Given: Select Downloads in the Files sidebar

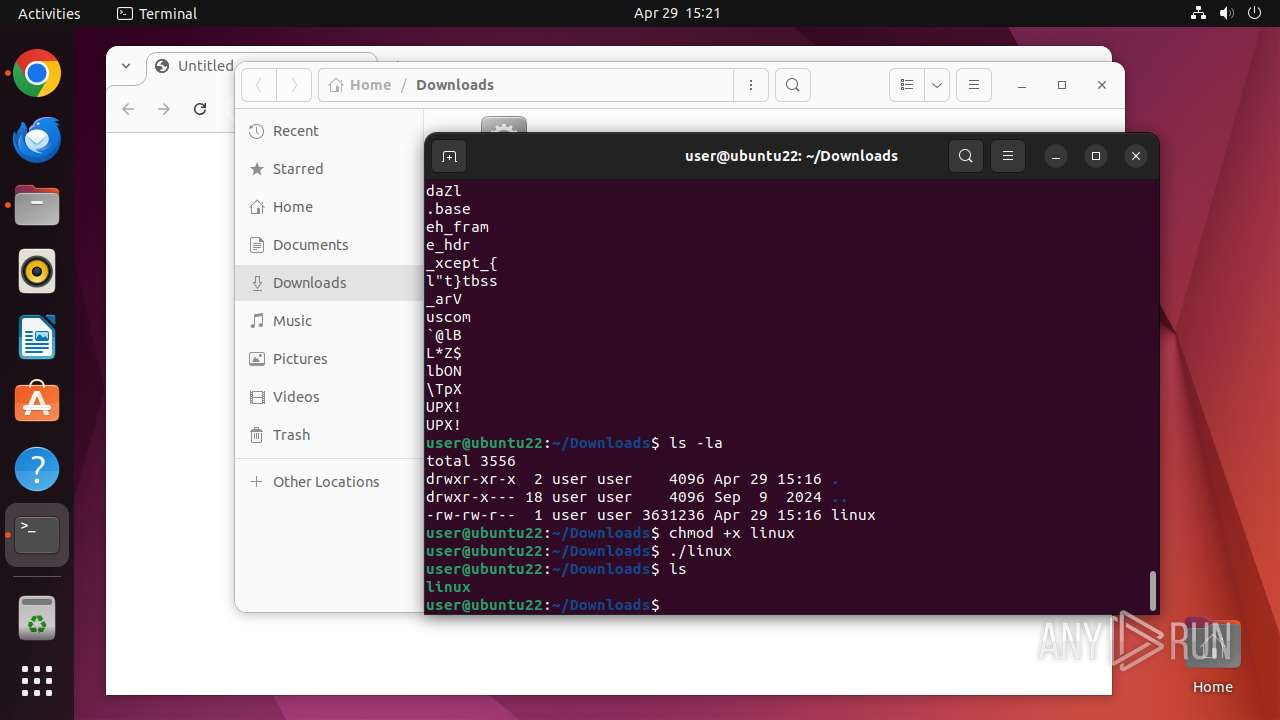Looking at the screenshot, I should point(329,283).
